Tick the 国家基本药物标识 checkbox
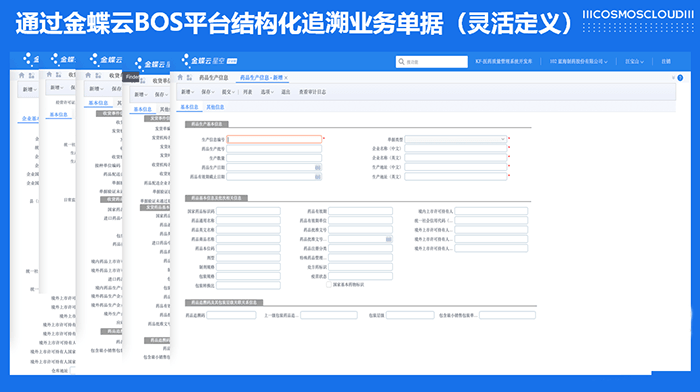The height and width of the screenshot is (392, 700). (329, 284)
